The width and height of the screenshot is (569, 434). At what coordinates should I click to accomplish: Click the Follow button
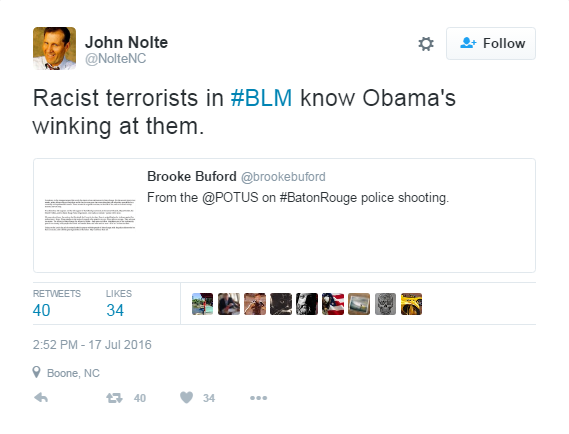(491, 44)
